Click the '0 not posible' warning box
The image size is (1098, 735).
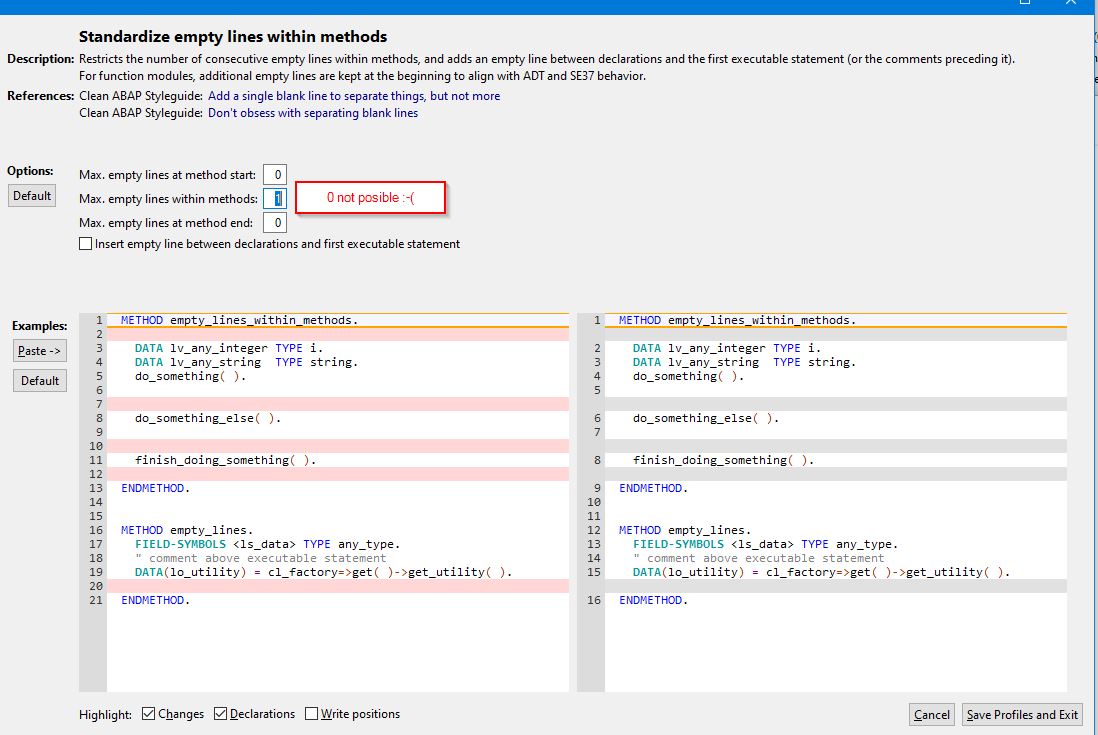pyautogui.click(x=370, y=197)
